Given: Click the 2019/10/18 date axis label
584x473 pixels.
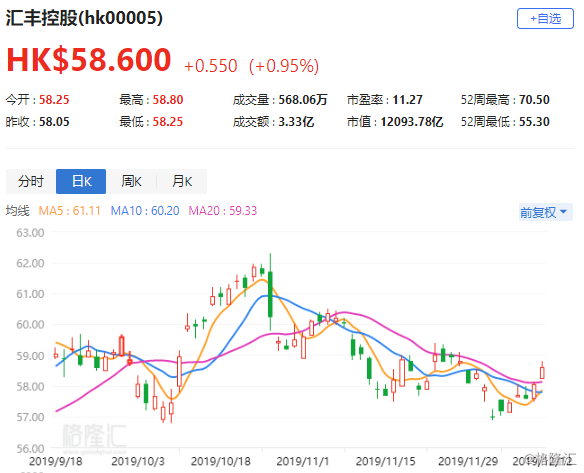Looking at the screenshot, I should pos(220,461).
